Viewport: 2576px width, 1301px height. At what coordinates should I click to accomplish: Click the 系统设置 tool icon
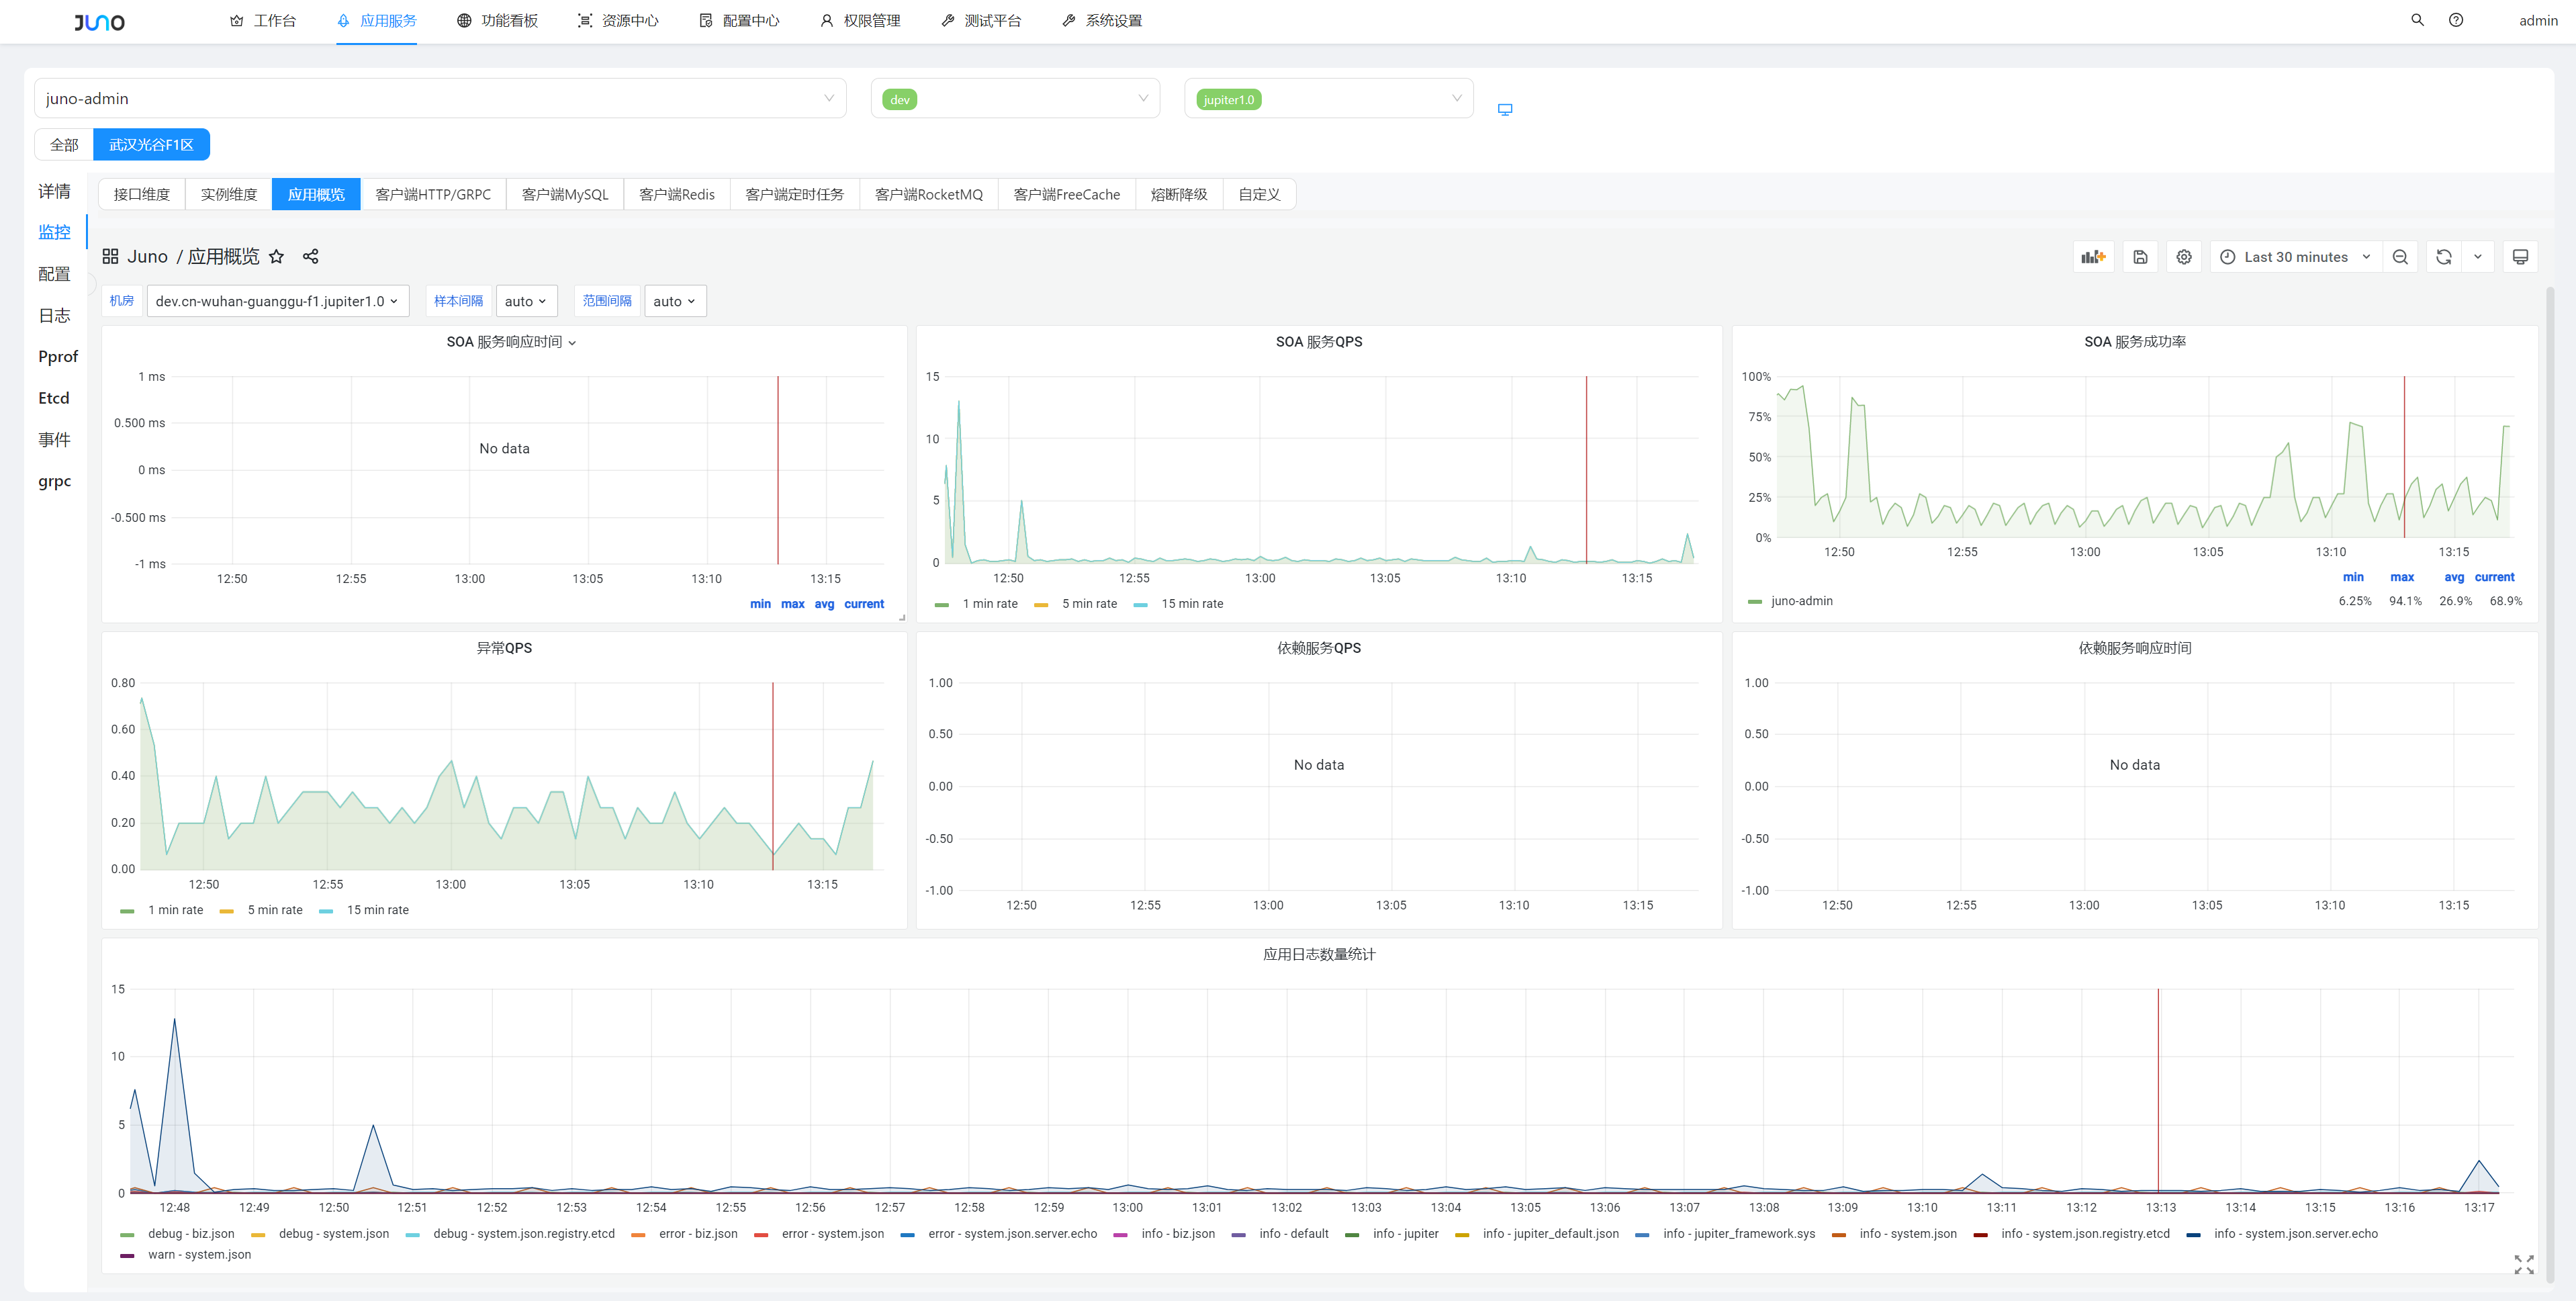point(1069,21)
